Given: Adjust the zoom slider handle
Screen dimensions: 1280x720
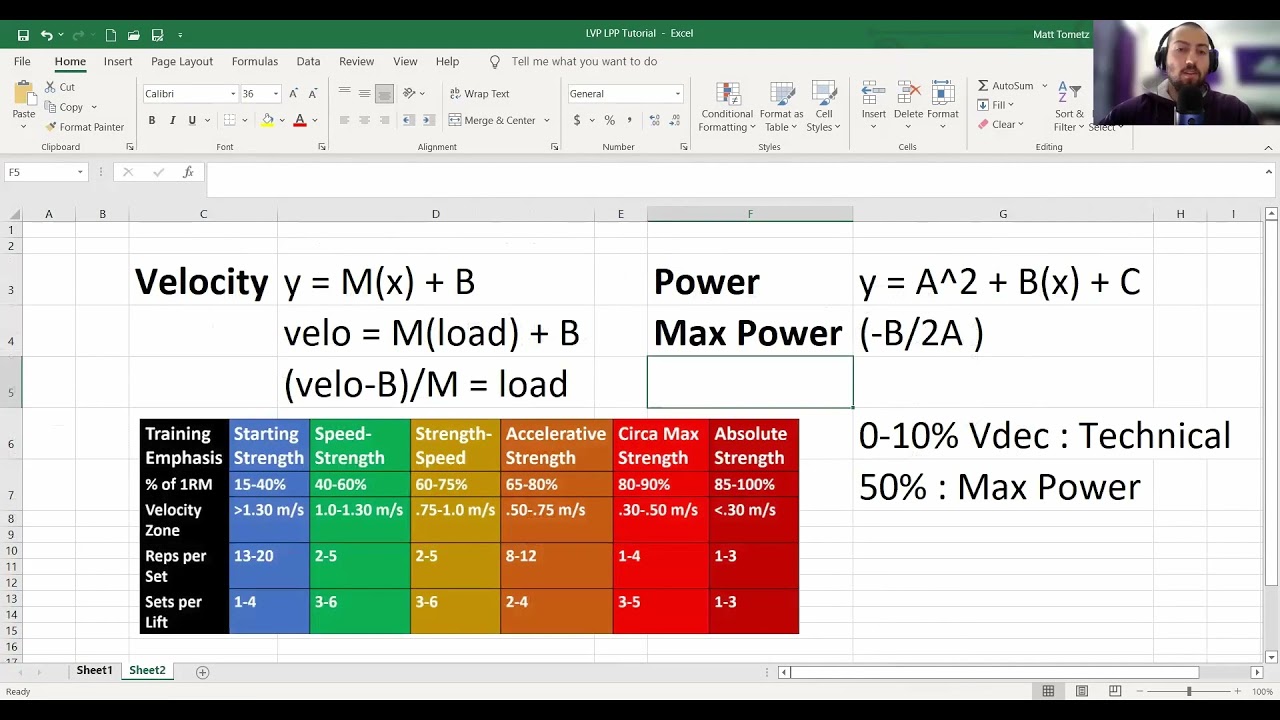Looking at the screenshot, I should [1189, 691].
